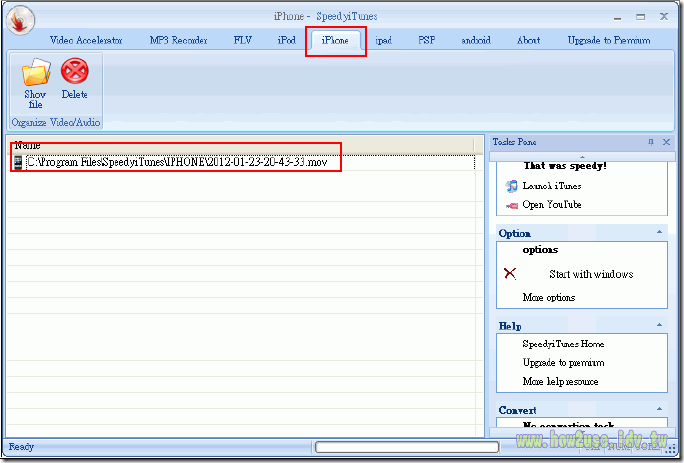Close the Tasks Pane panel

(666, 143)
